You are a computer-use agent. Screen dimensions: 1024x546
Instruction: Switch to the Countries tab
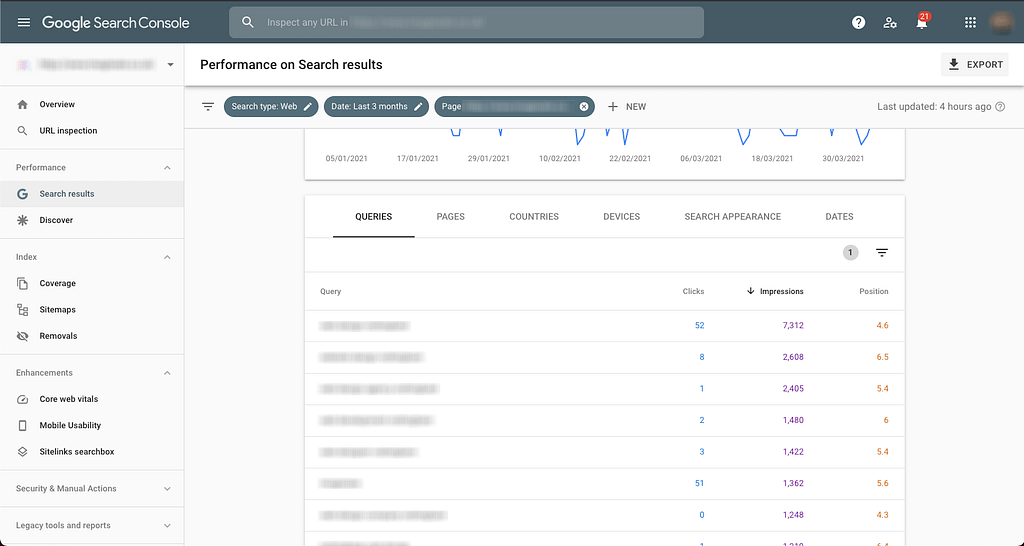pyautogui.click(x=534, y=217)
